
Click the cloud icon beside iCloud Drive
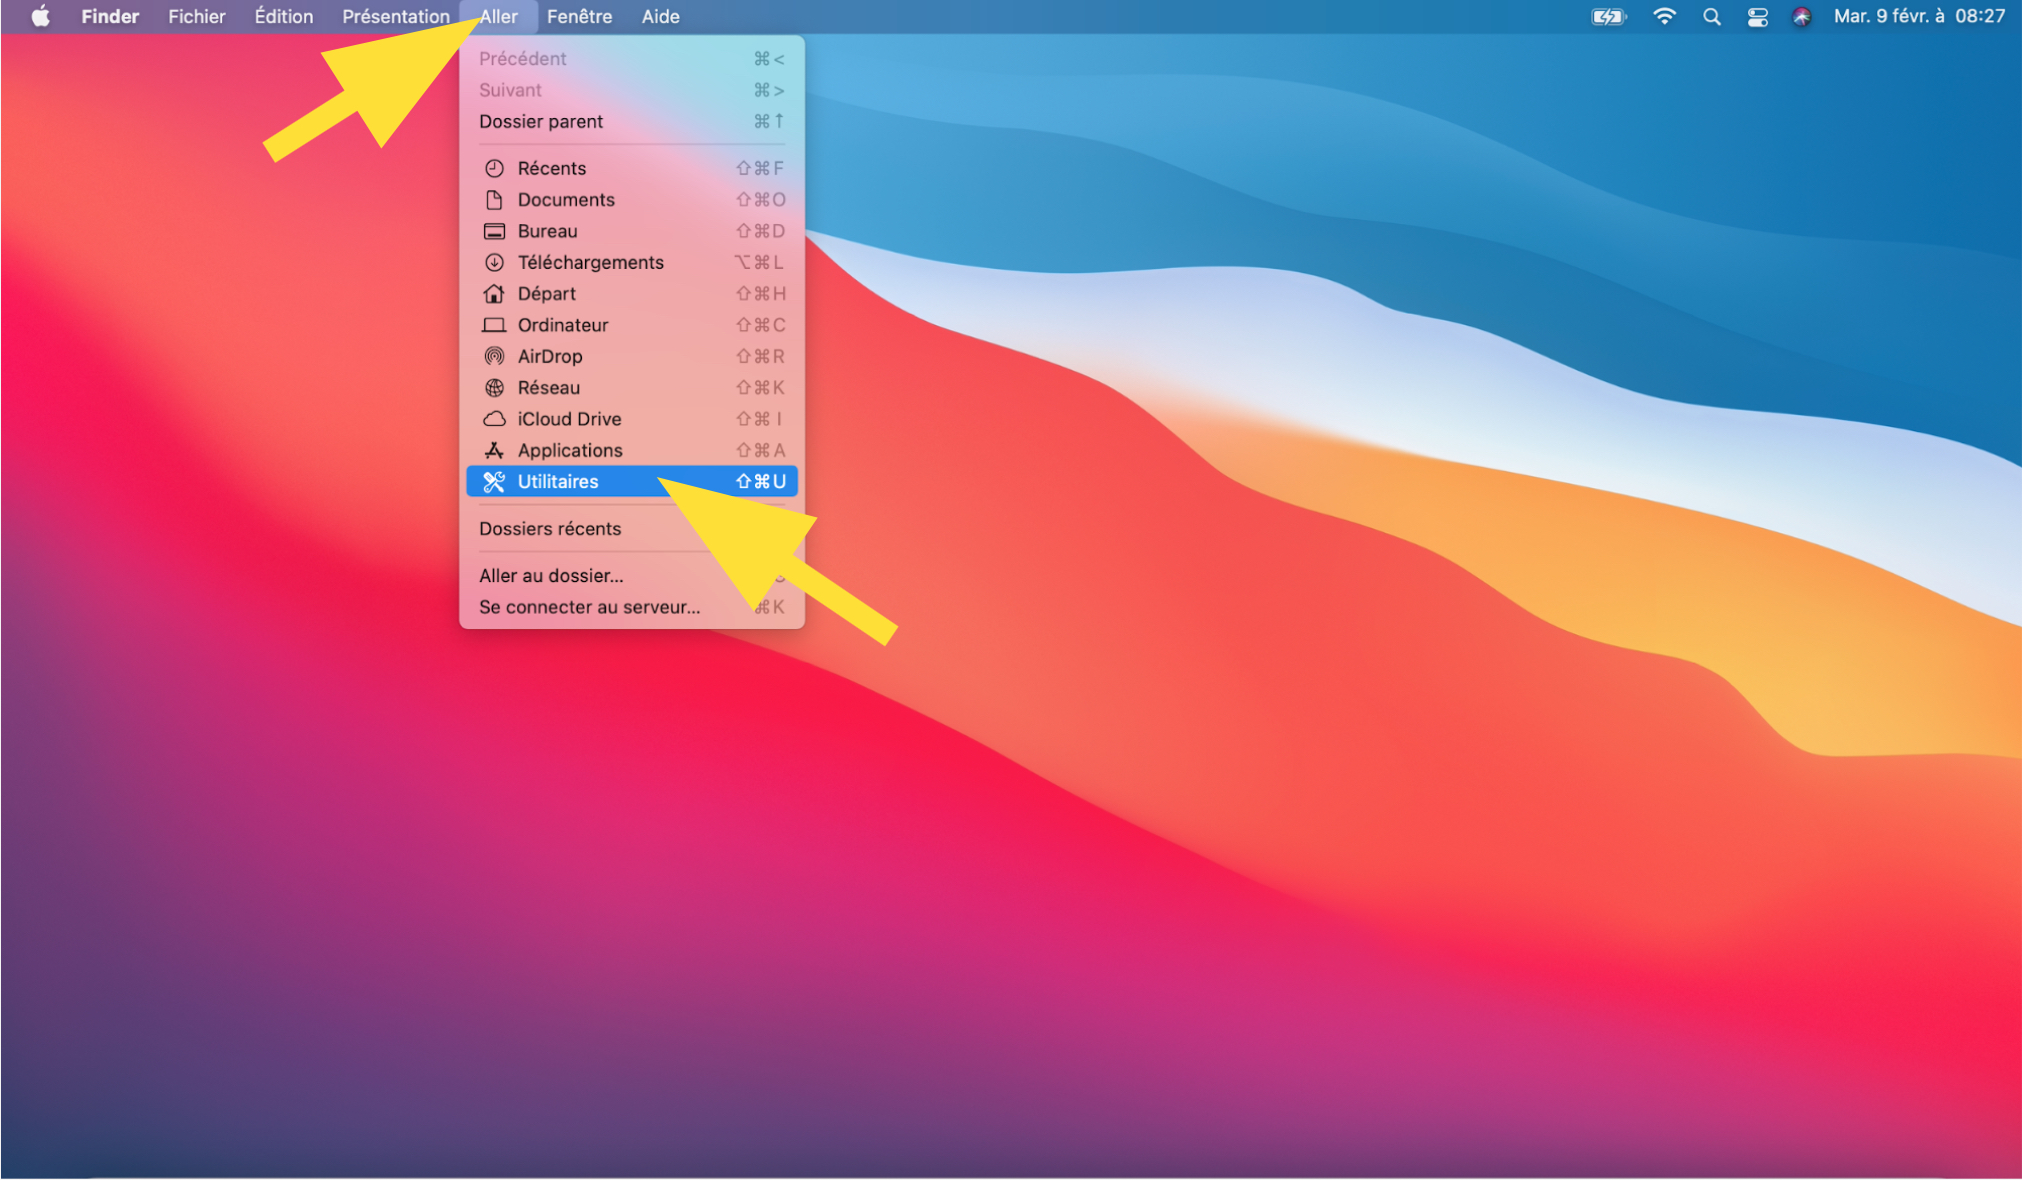(494, 419)
